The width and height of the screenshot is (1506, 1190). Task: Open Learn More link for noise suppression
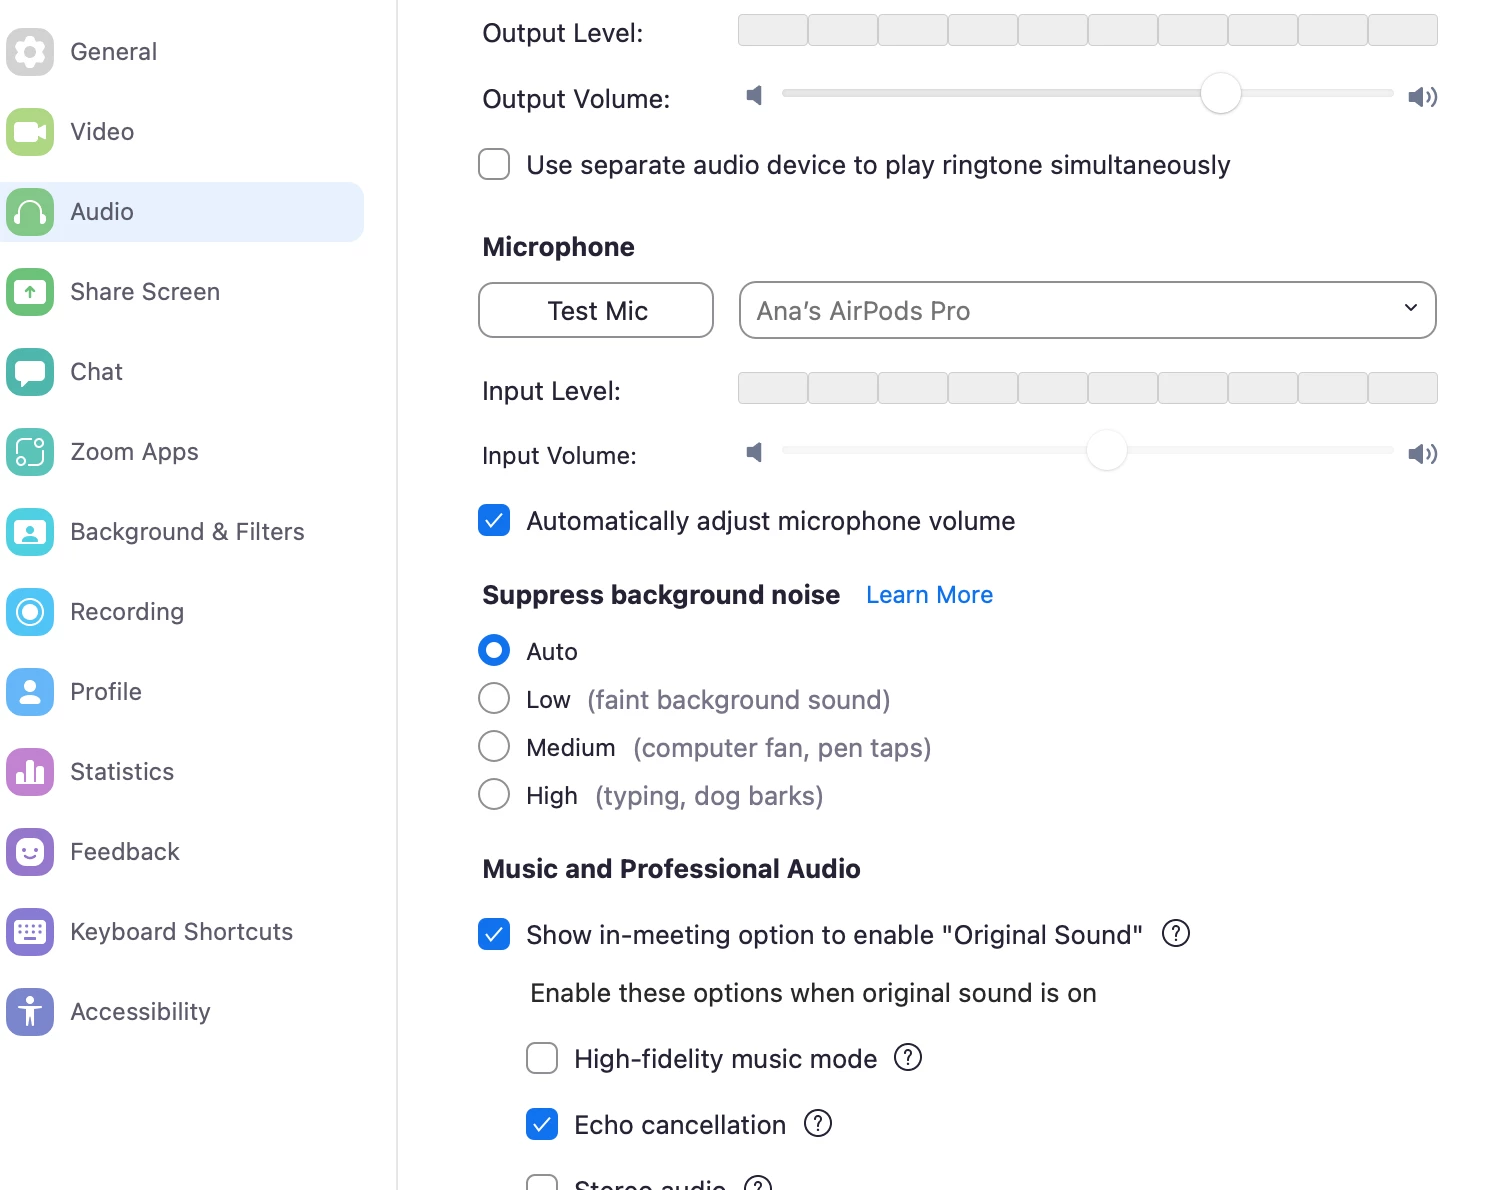(929, 595)
